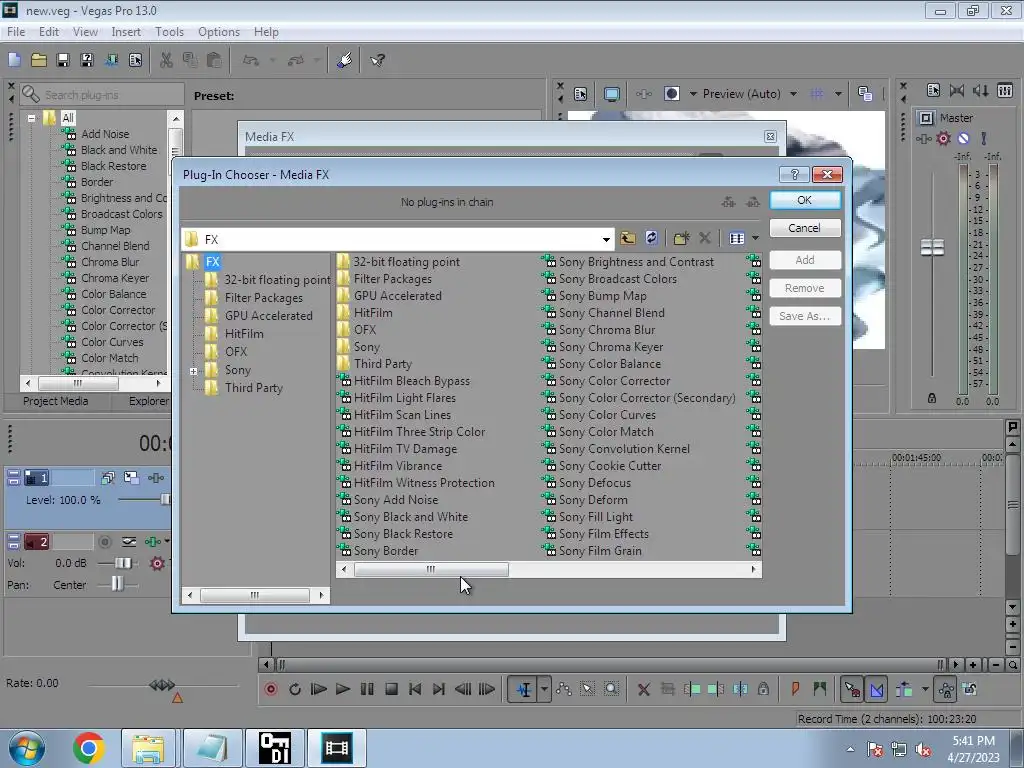Click the plug-in list horizontal scrollbar thumb
Image resolution: width=1024 pixels, height=768 pixels.
click(x=431, y=569)
